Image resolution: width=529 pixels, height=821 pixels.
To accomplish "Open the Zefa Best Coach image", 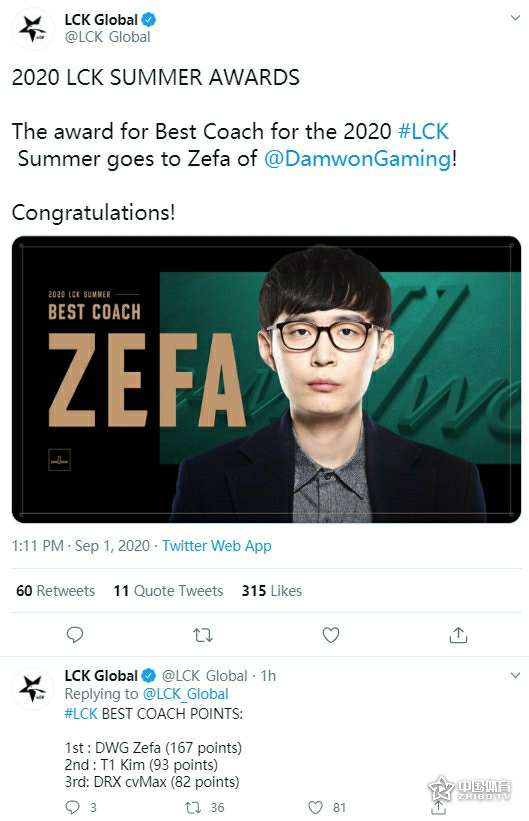I will 266,380.
